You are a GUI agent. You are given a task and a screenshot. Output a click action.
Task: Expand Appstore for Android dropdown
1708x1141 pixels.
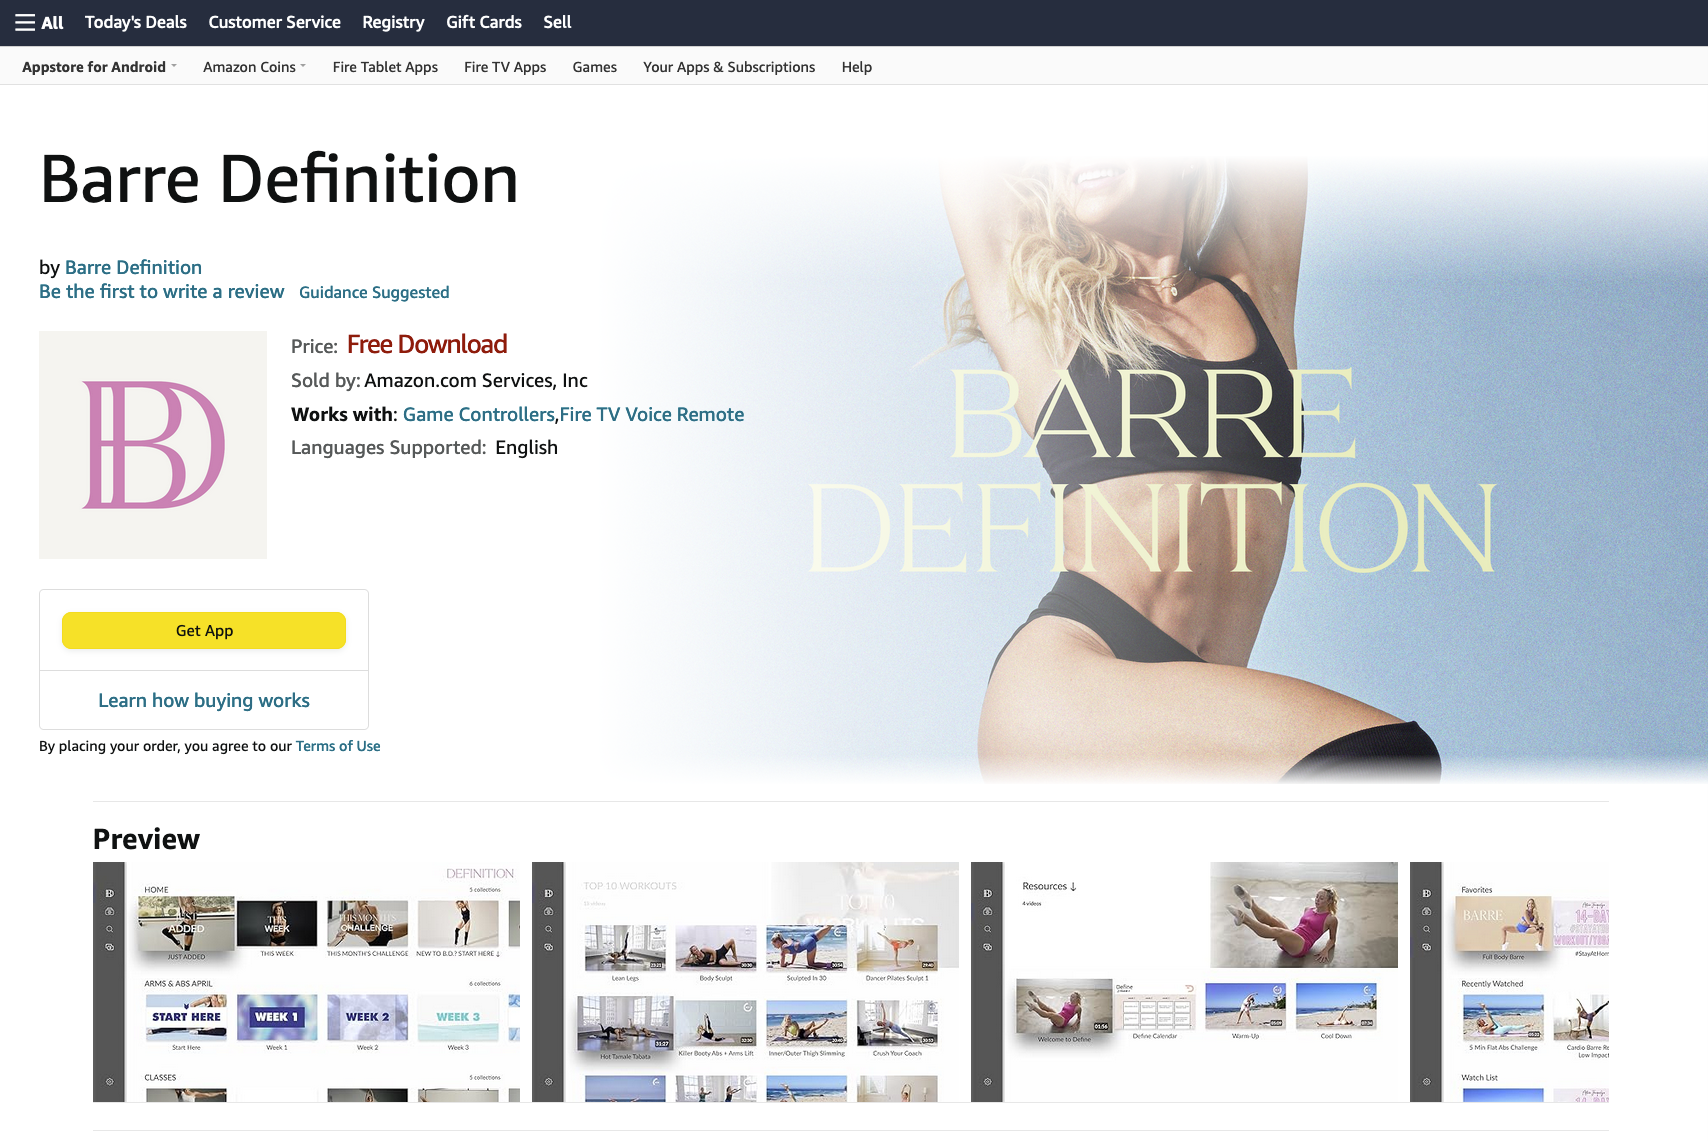[99, 67]
